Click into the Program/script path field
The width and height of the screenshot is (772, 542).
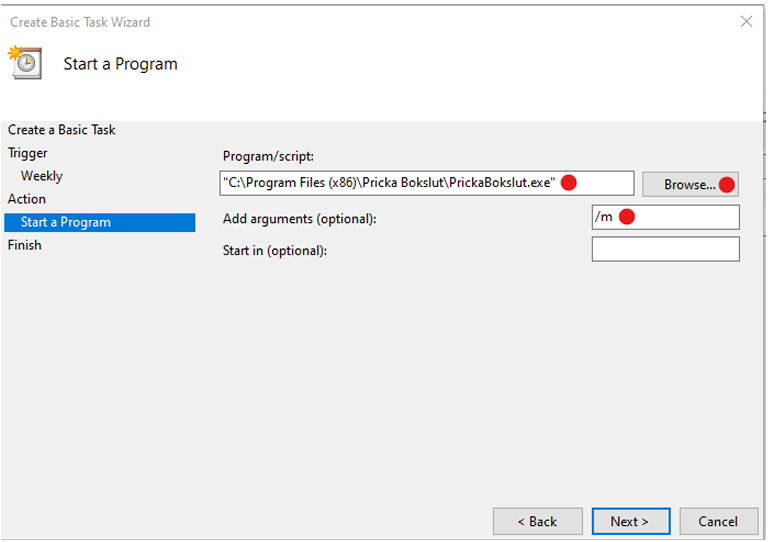(427, 183)
